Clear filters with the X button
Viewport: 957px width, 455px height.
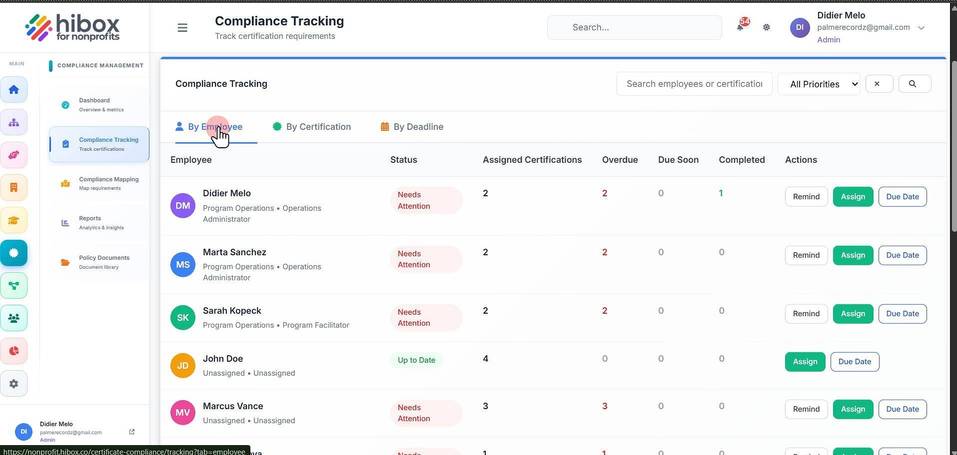click(x=877, y=84)
